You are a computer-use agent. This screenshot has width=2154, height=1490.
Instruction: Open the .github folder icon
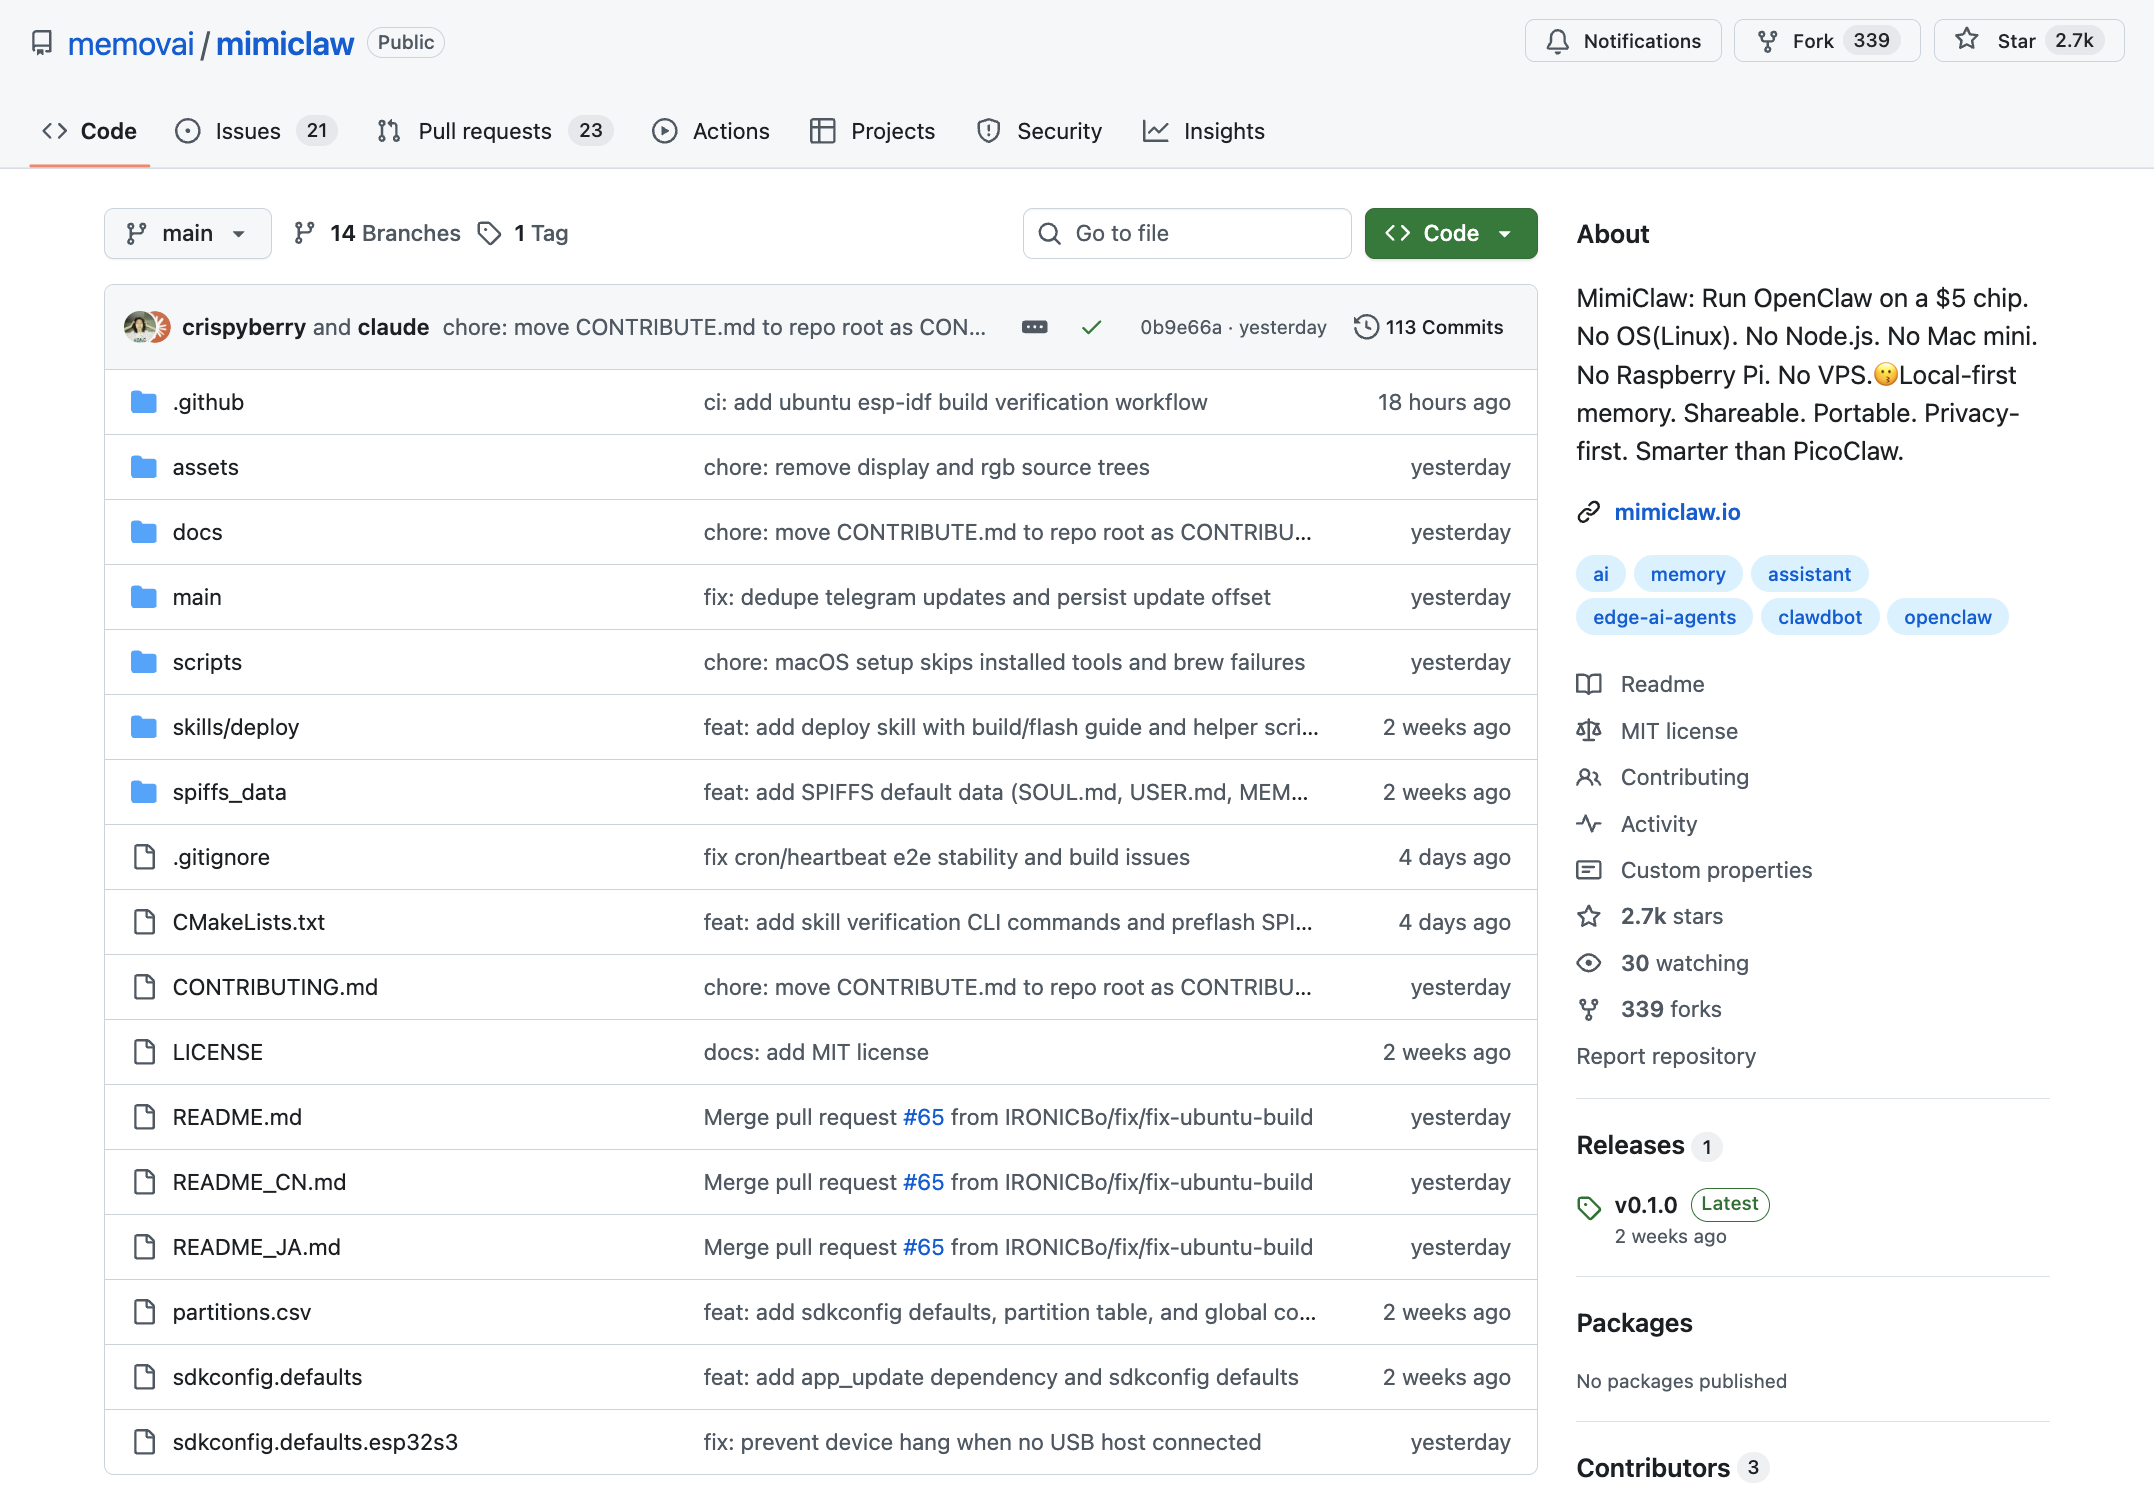[144, 402]
